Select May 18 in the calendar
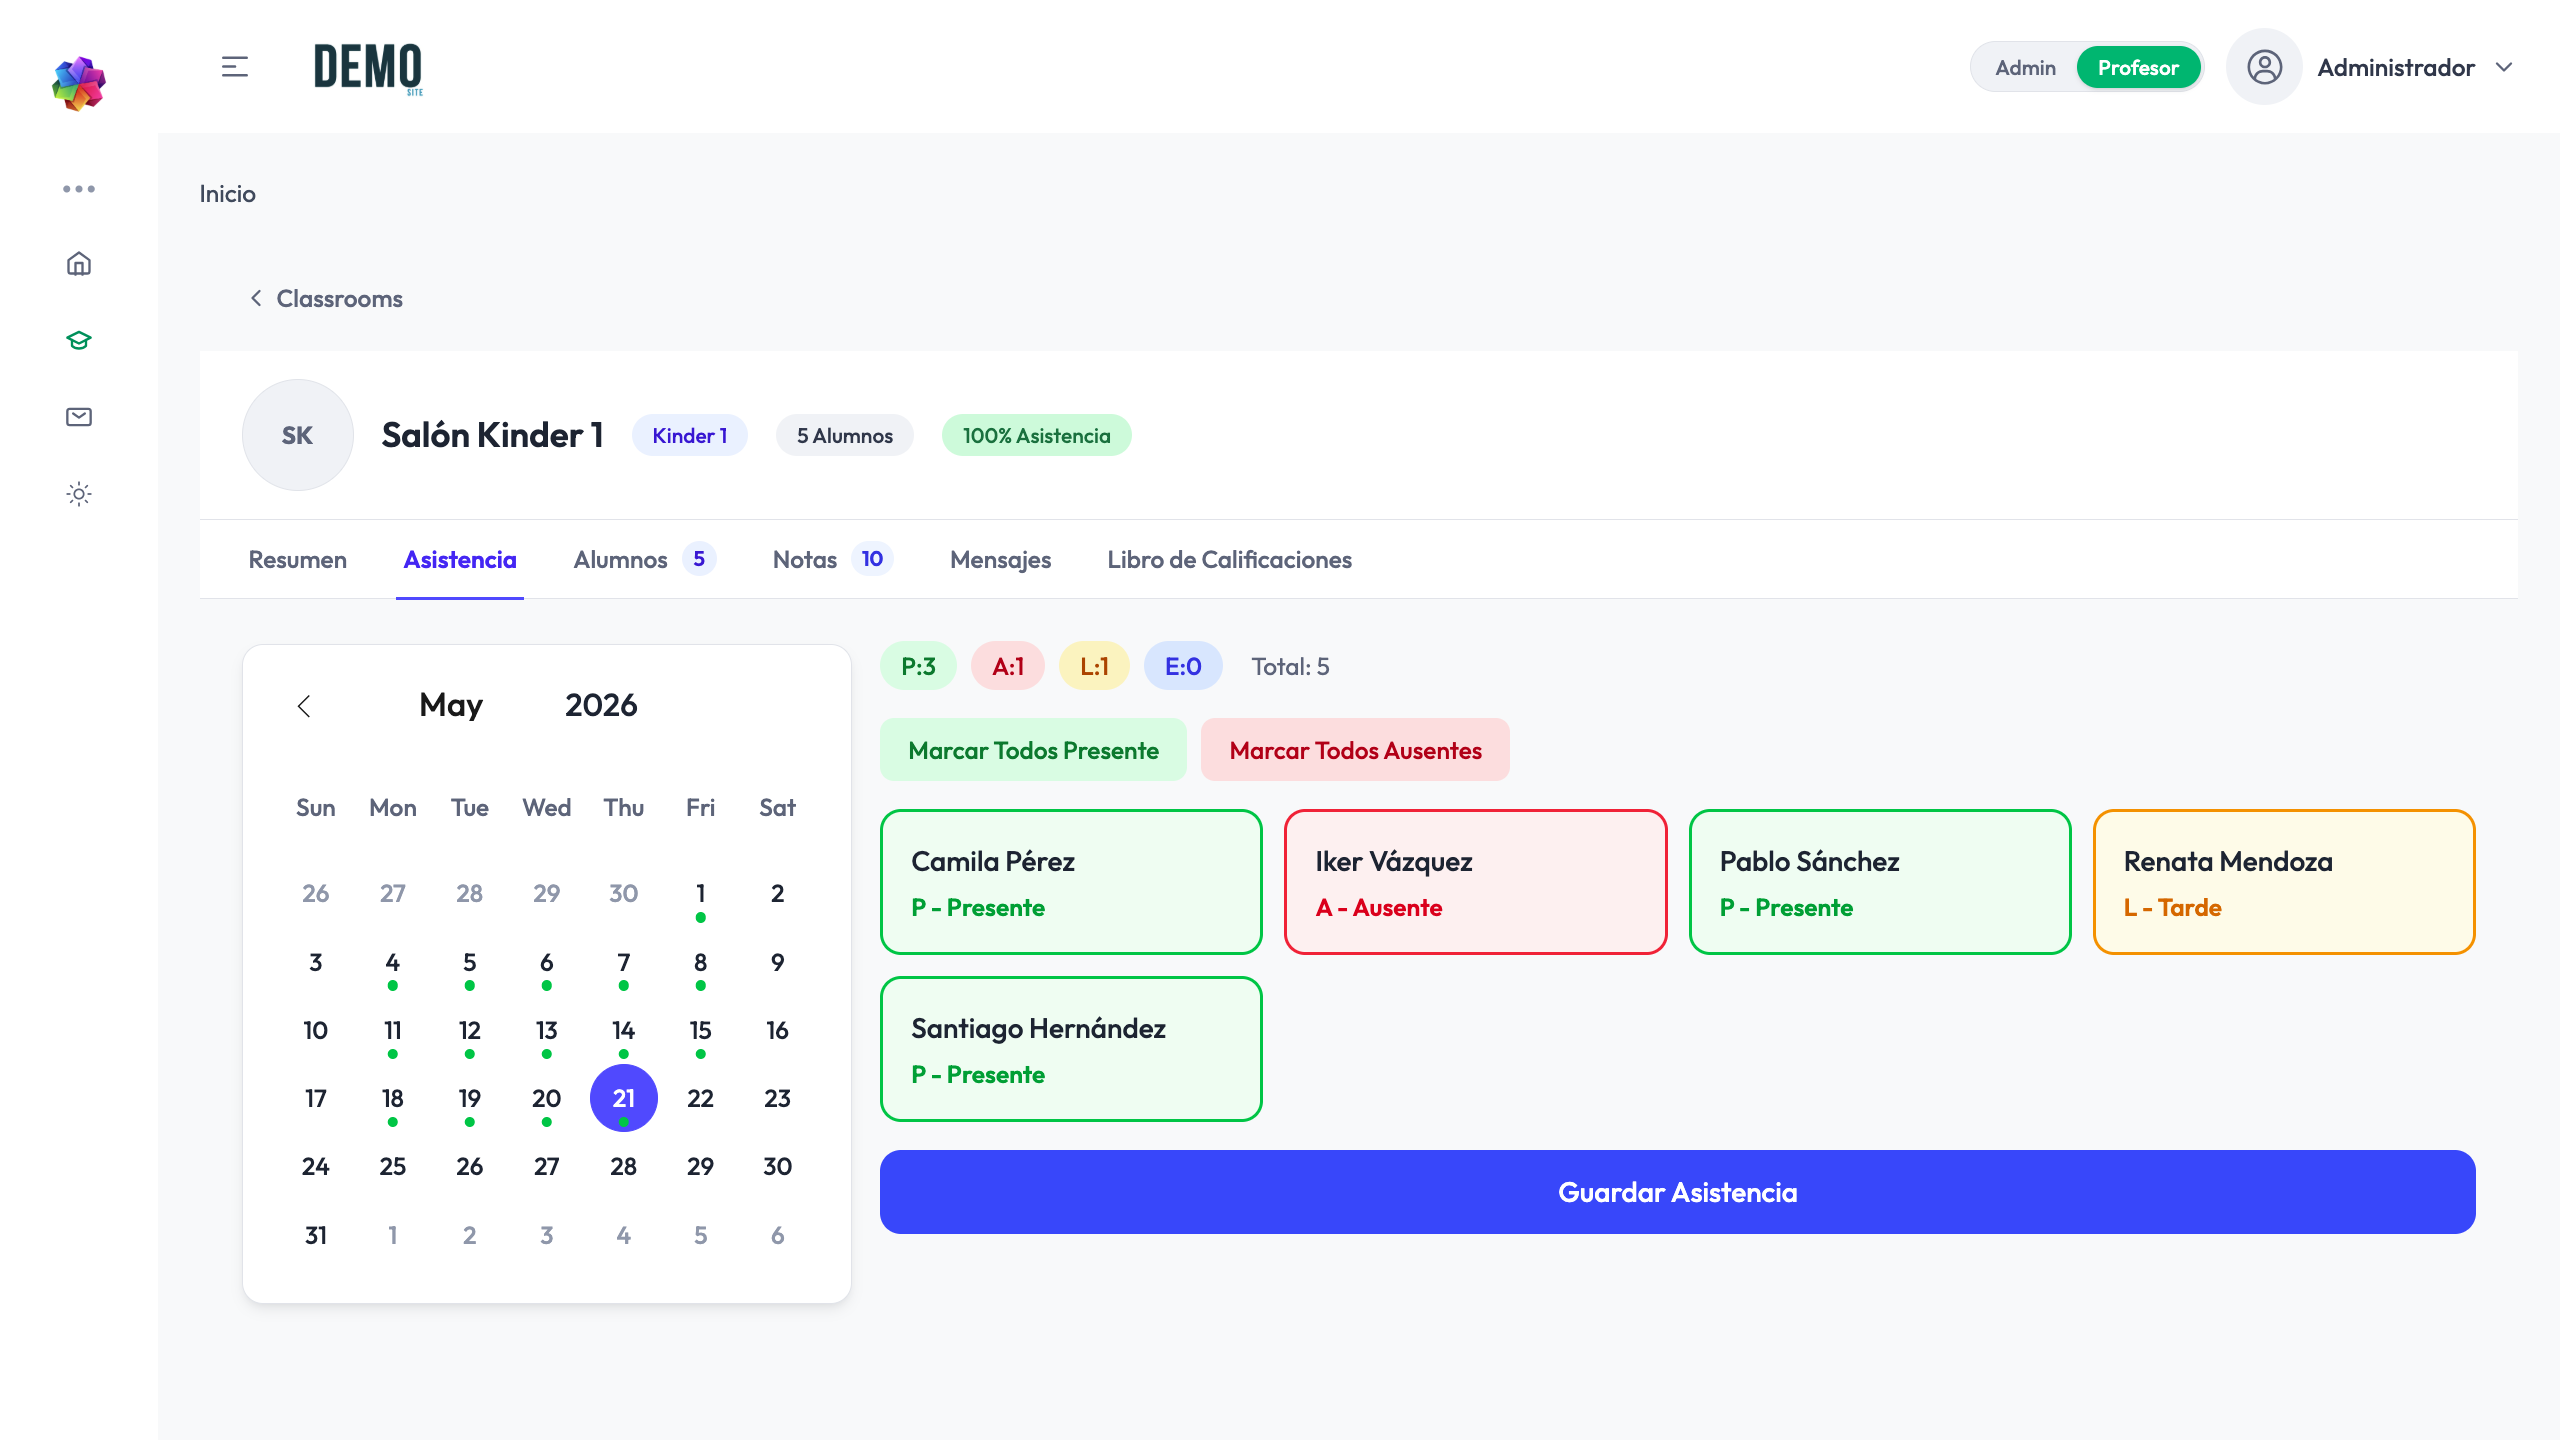The height and width of the screenshot is (1440, 2560). click(x=392, y=1099)
